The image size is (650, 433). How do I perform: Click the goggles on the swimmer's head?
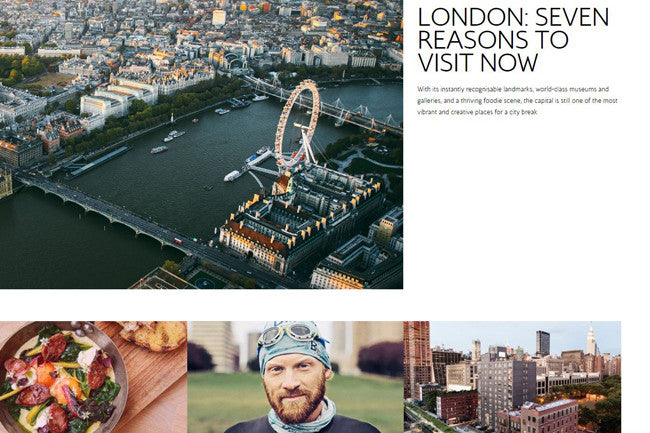pyautogui.click(x=290, y=333)
